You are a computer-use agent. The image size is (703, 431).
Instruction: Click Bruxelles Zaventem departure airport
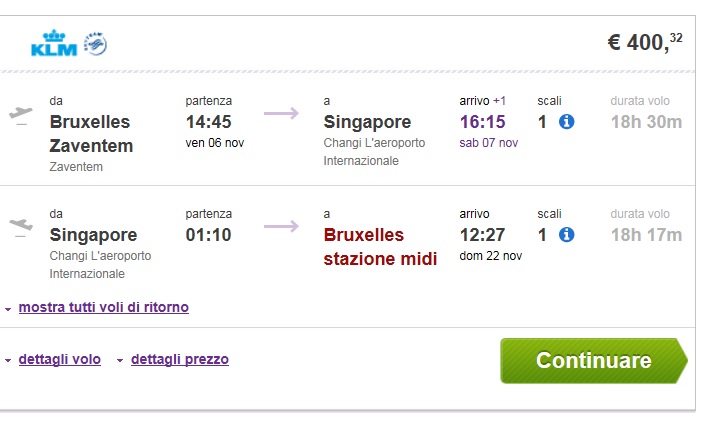tap(91, 134)
